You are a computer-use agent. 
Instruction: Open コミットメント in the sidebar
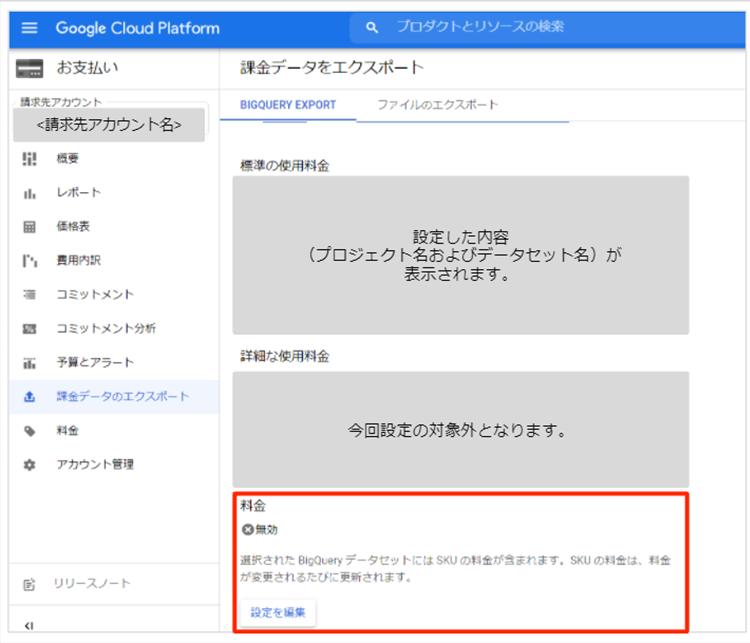[x=95, y=295]
